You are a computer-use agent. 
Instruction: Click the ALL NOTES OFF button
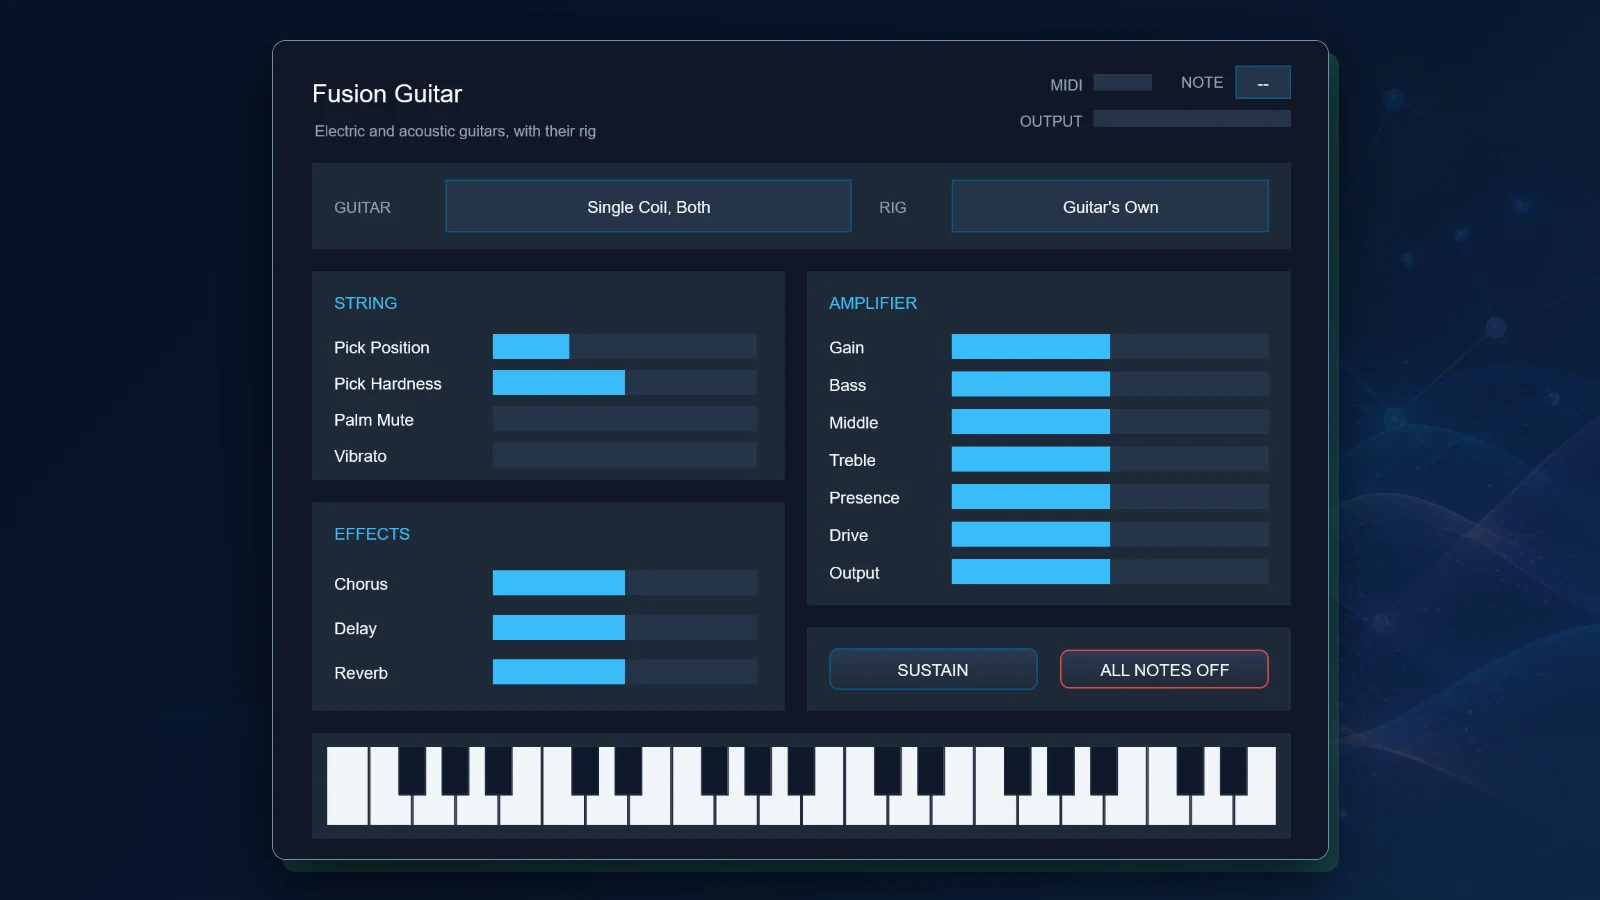coord(1164,669)
